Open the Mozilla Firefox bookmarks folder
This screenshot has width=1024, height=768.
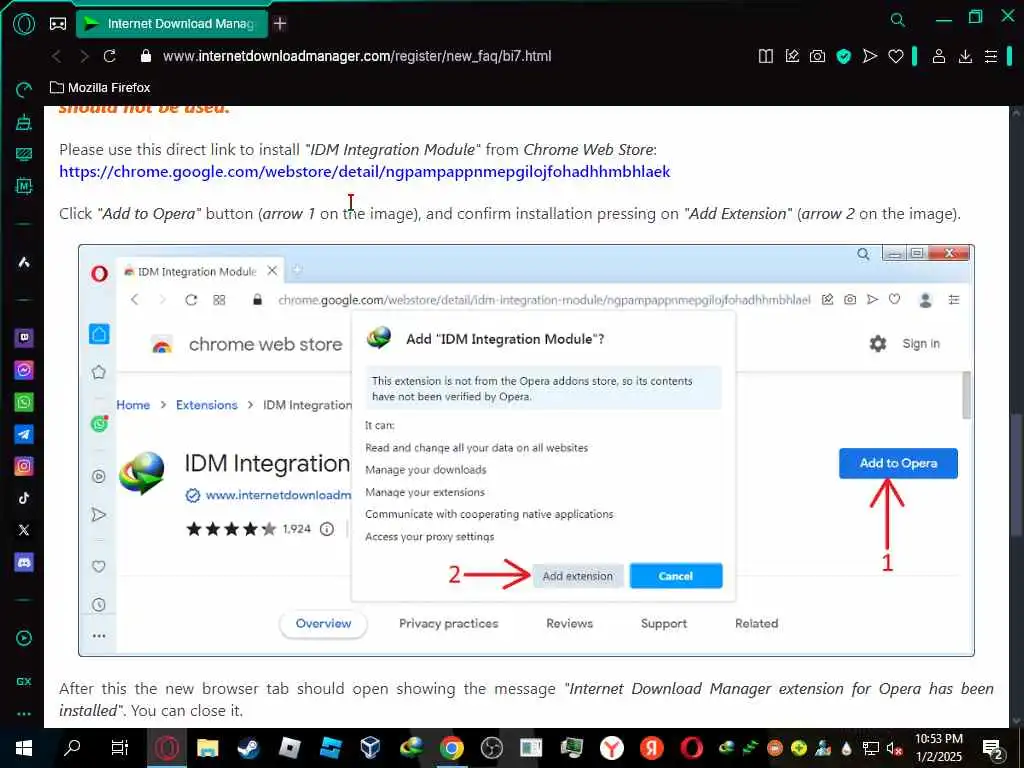(x=101, y=88)
